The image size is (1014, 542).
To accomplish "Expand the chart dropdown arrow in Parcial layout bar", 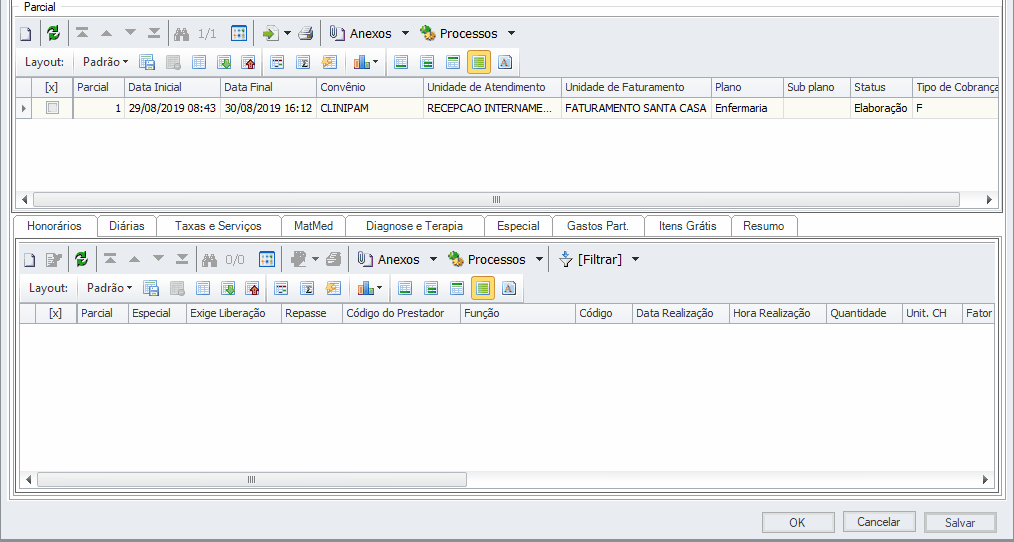I will (376, 63).
